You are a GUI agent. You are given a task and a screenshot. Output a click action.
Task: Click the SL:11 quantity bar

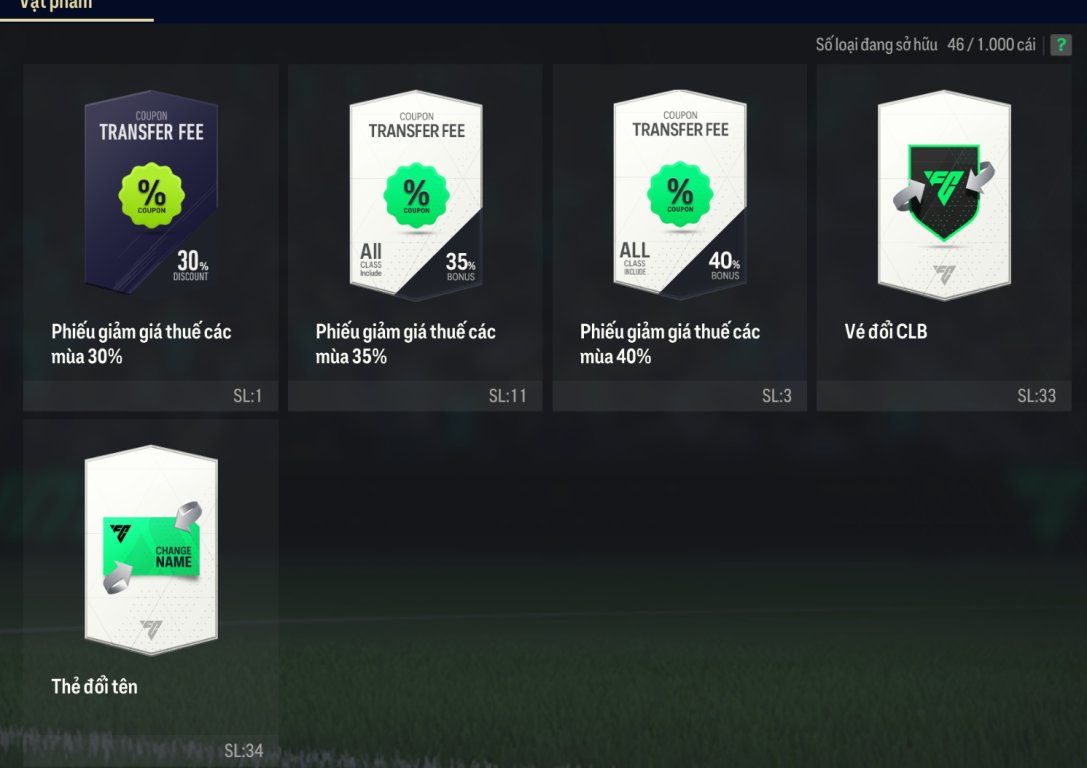(x=415, y=396)
